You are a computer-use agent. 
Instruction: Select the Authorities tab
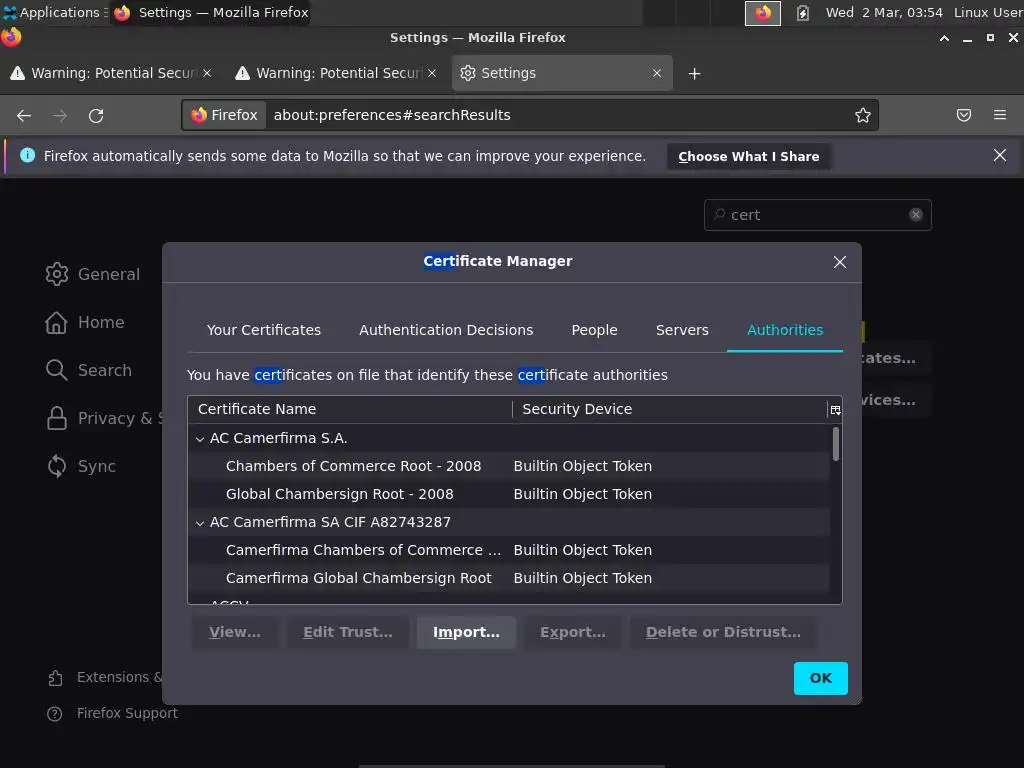point(785,330)
